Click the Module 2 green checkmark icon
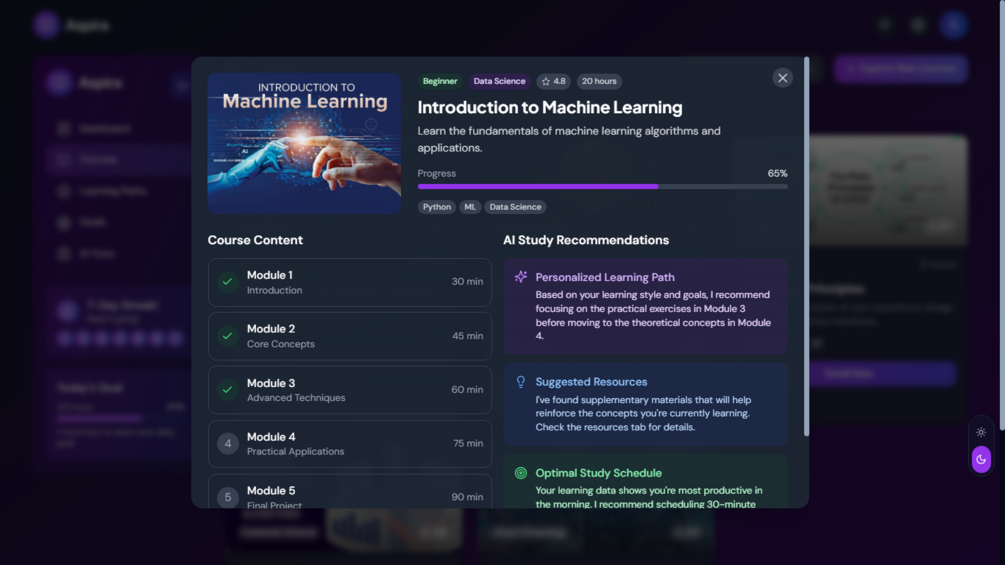Viewport: 1005px width, 565px height. click(x=228, y=336)
